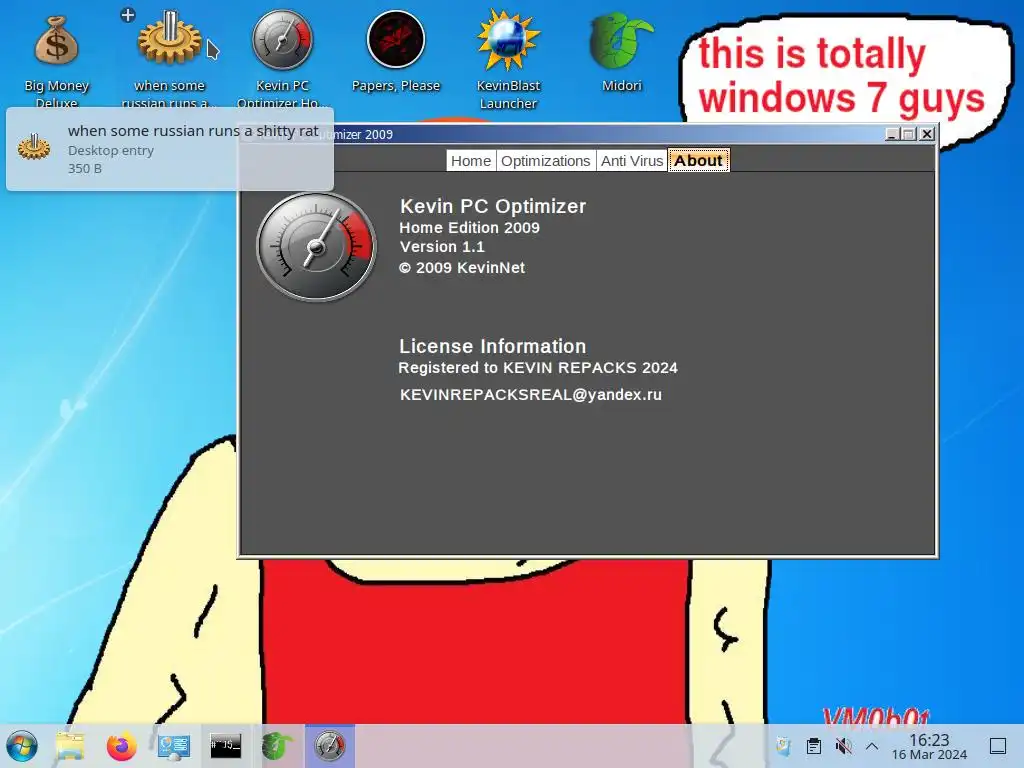Expand the hidden system tray icons arrow
Viewport: 1024px width, 768px height.
(872, 746)
